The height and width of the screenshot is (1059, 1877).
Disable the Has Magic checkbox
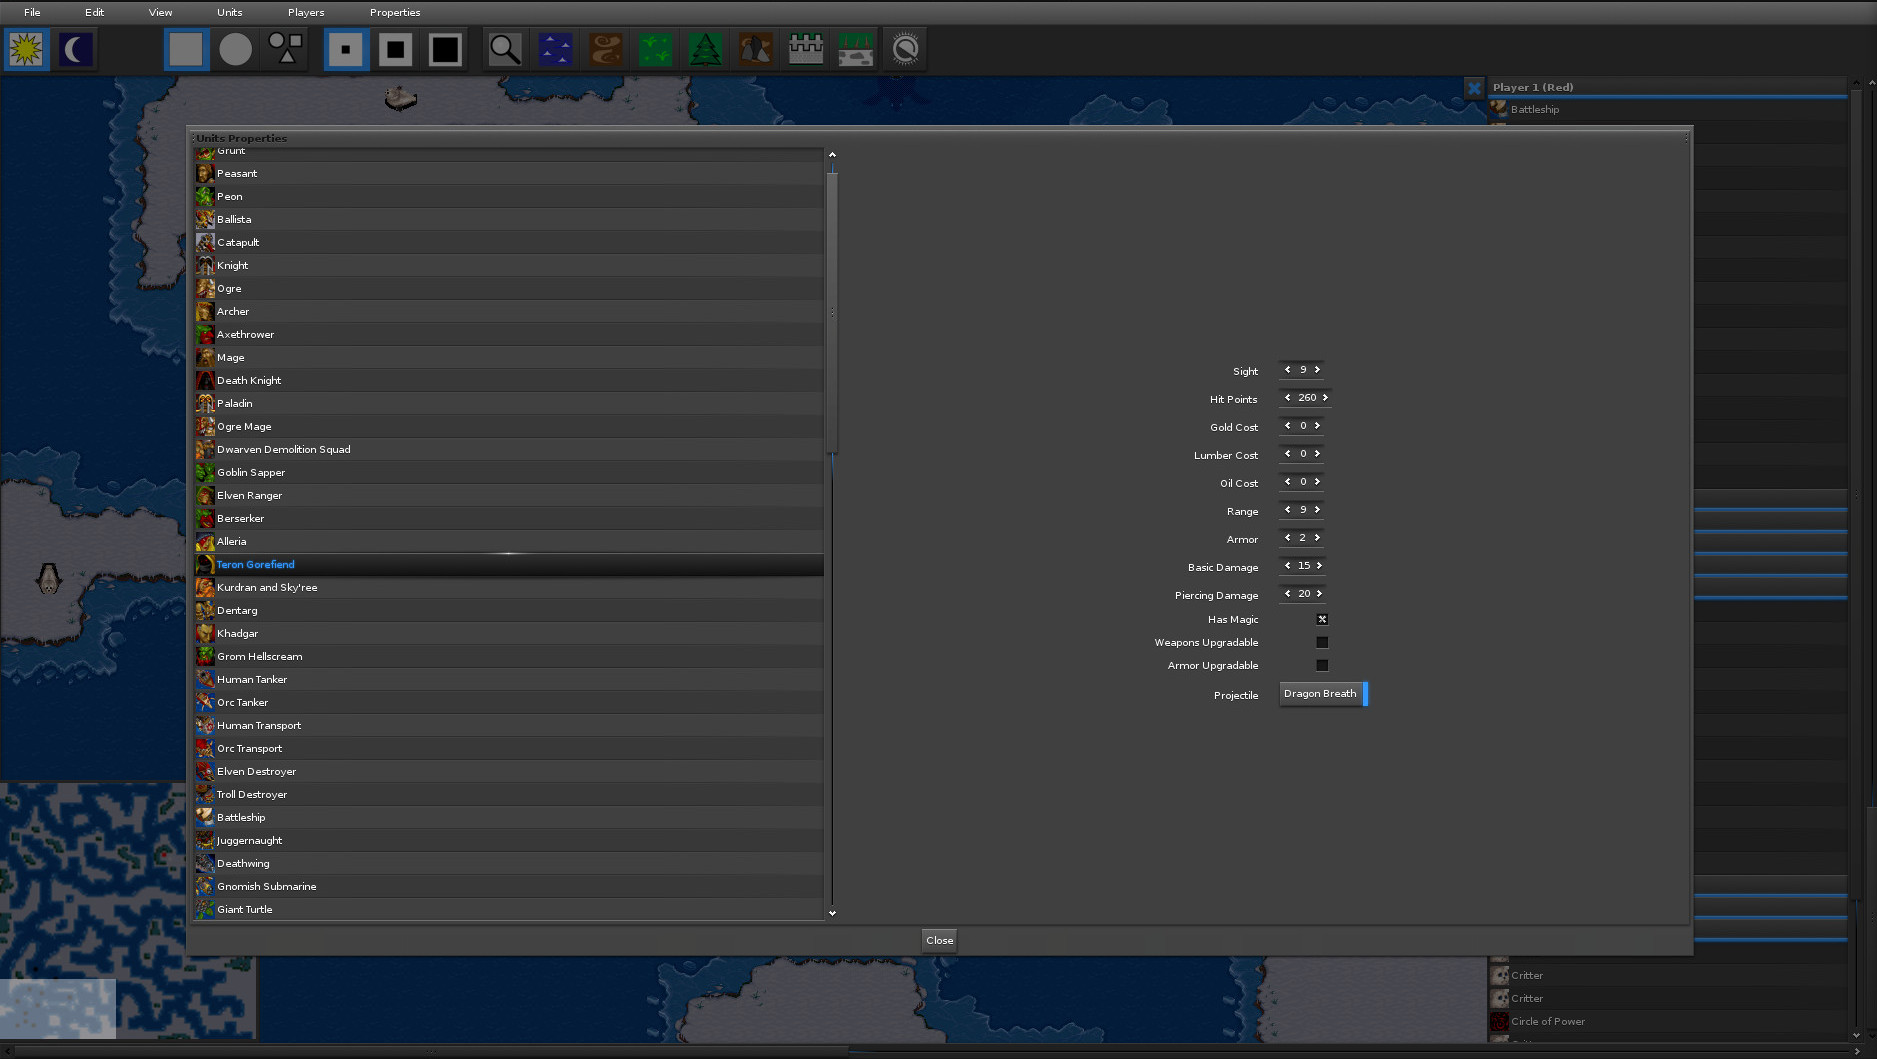(1322, 619)
